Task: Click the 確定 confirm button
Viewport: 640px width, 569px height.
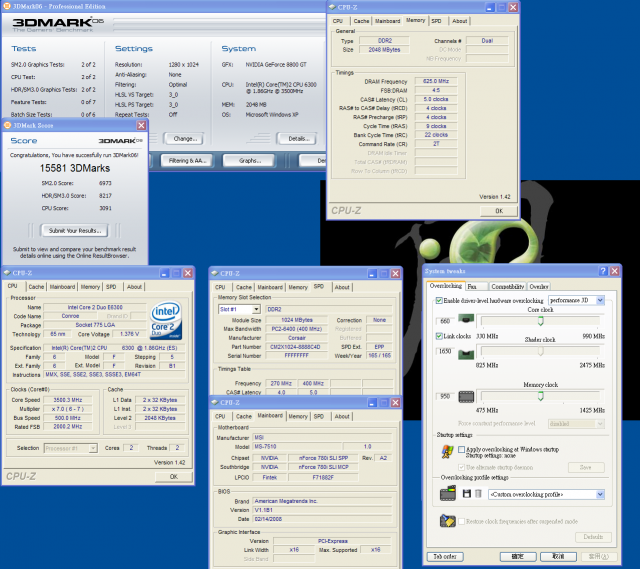Action: tap(518, 556)
